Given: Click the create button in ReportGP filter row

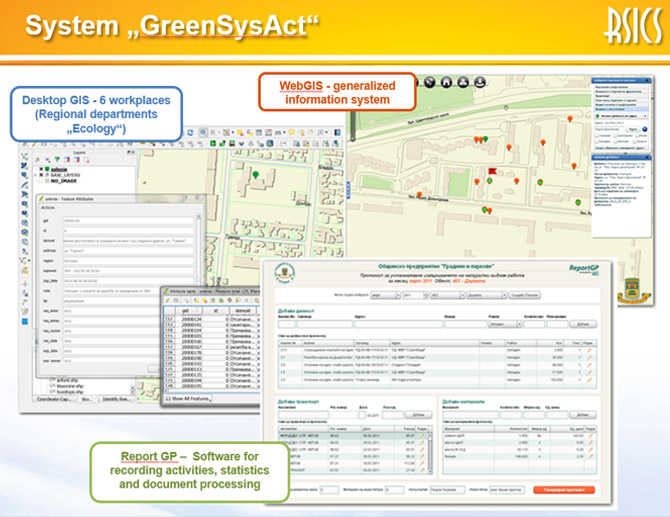Looking at the screenshot, I should (x=524, y=295).
